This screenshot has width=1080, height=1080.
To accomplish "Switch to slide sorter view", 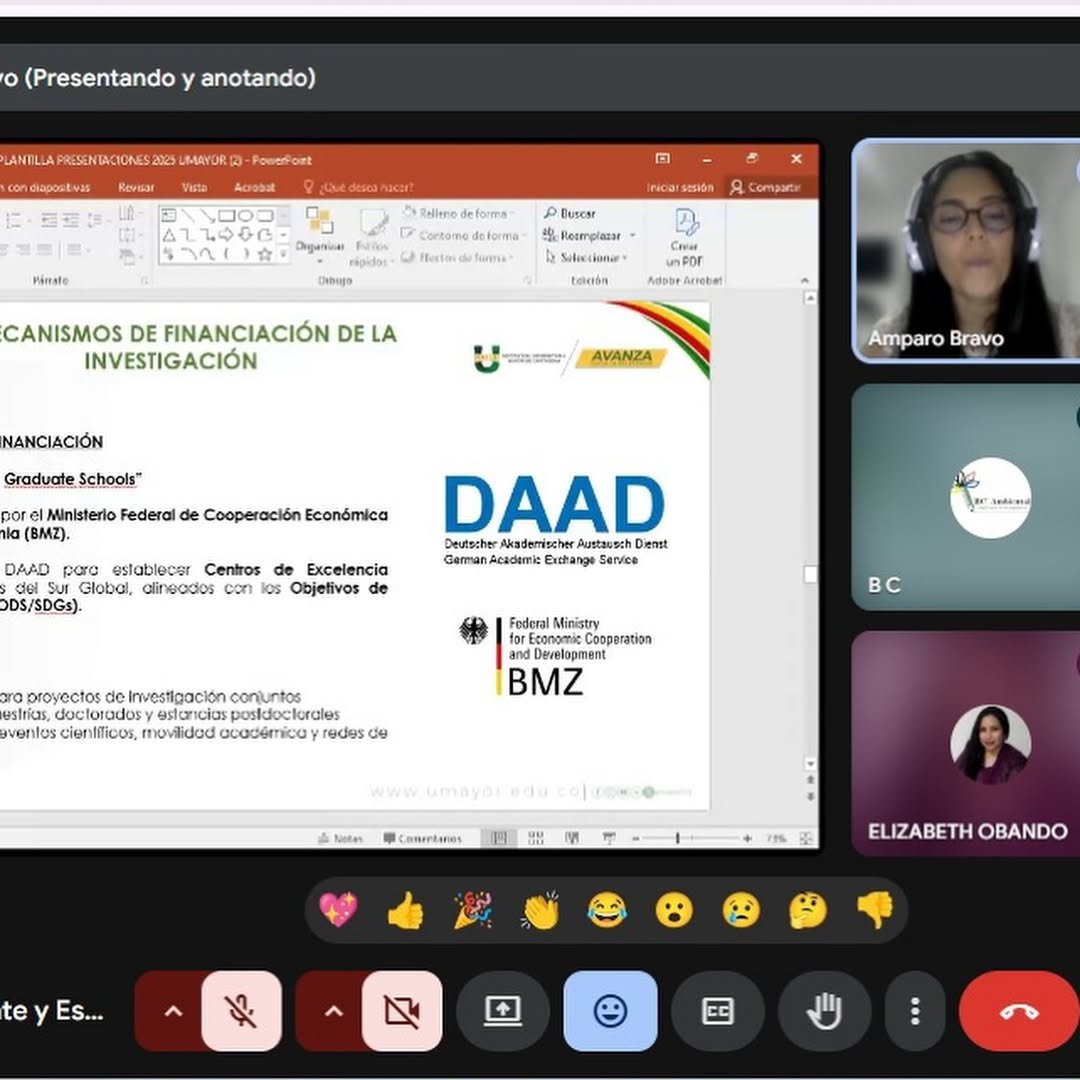I will [x=536, y=838].
